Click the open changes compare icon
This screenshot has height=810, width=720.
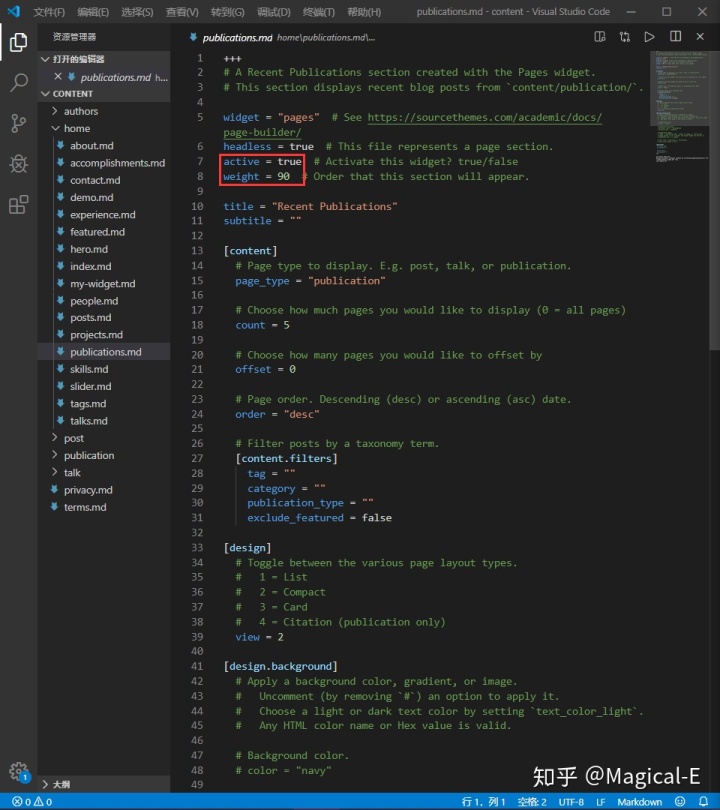(x=625, y=37)
